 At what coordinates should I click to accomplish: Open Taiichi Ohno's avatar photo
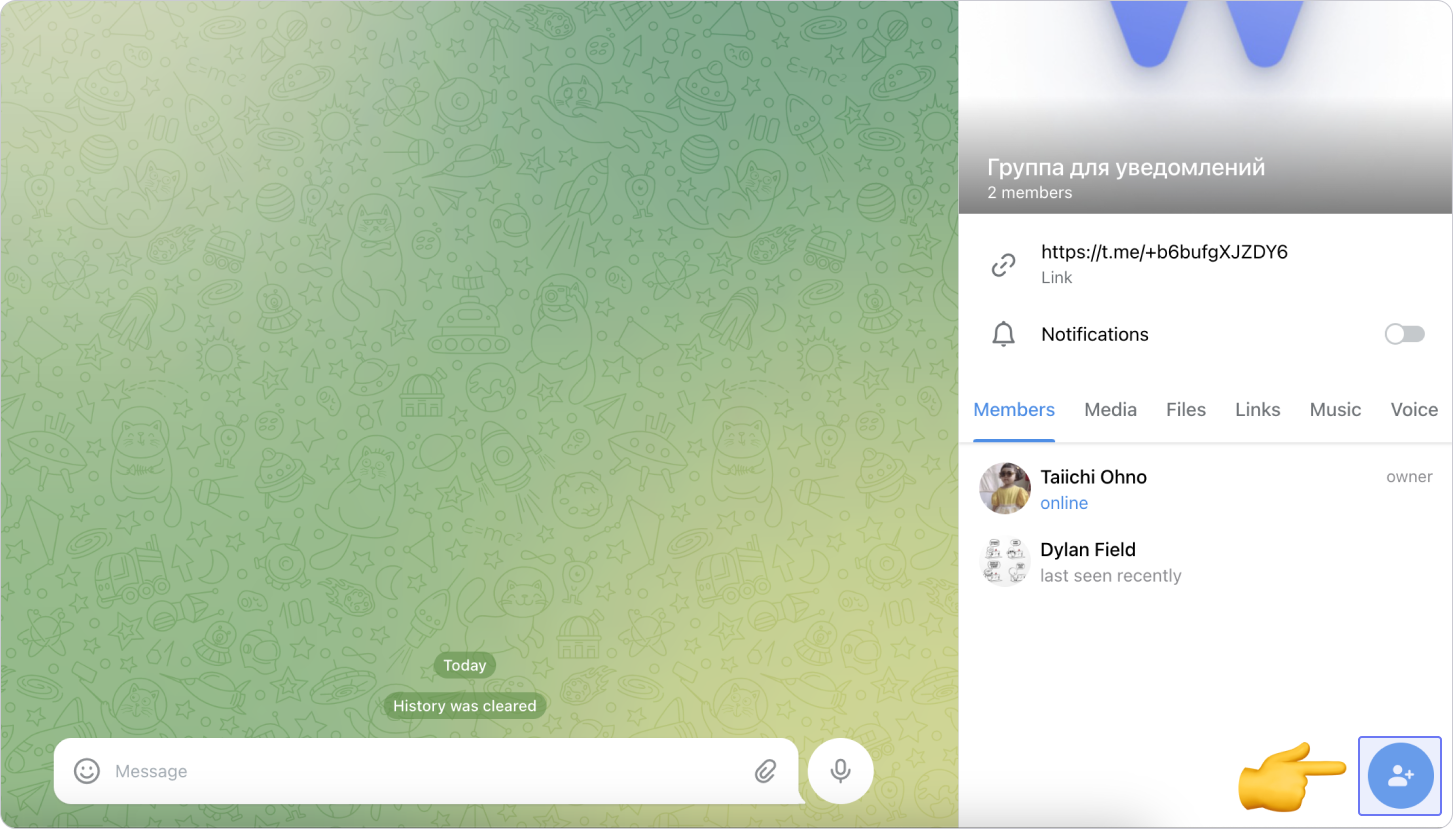coord(1005,489)
